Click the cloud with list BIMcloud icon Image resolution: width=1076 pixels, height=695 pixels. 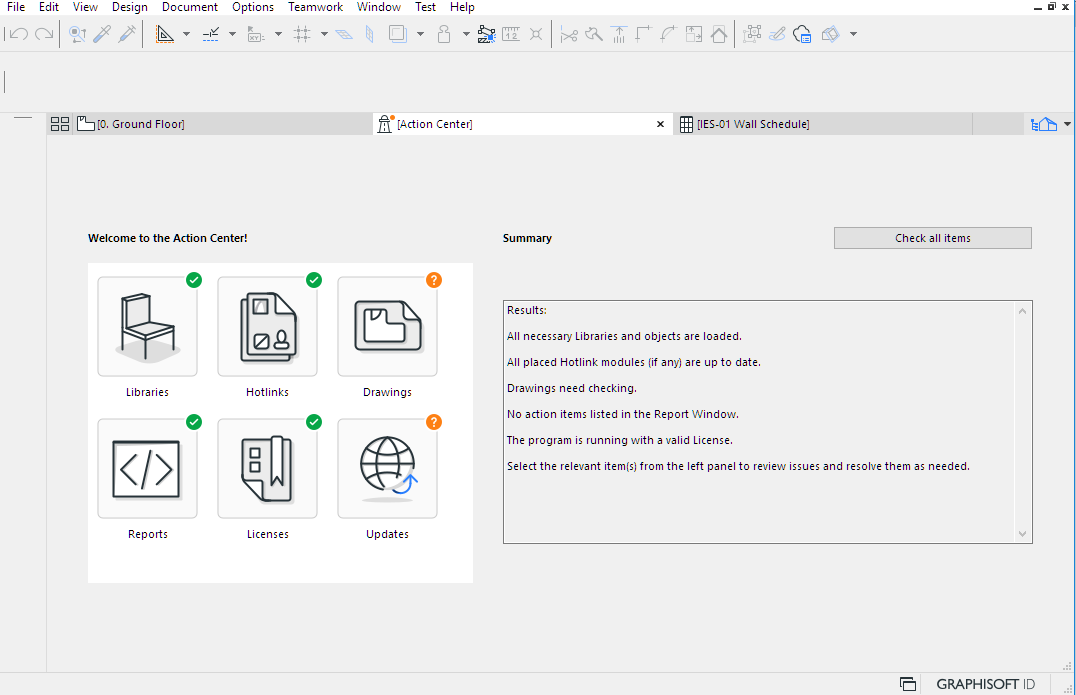click(802, 34)
